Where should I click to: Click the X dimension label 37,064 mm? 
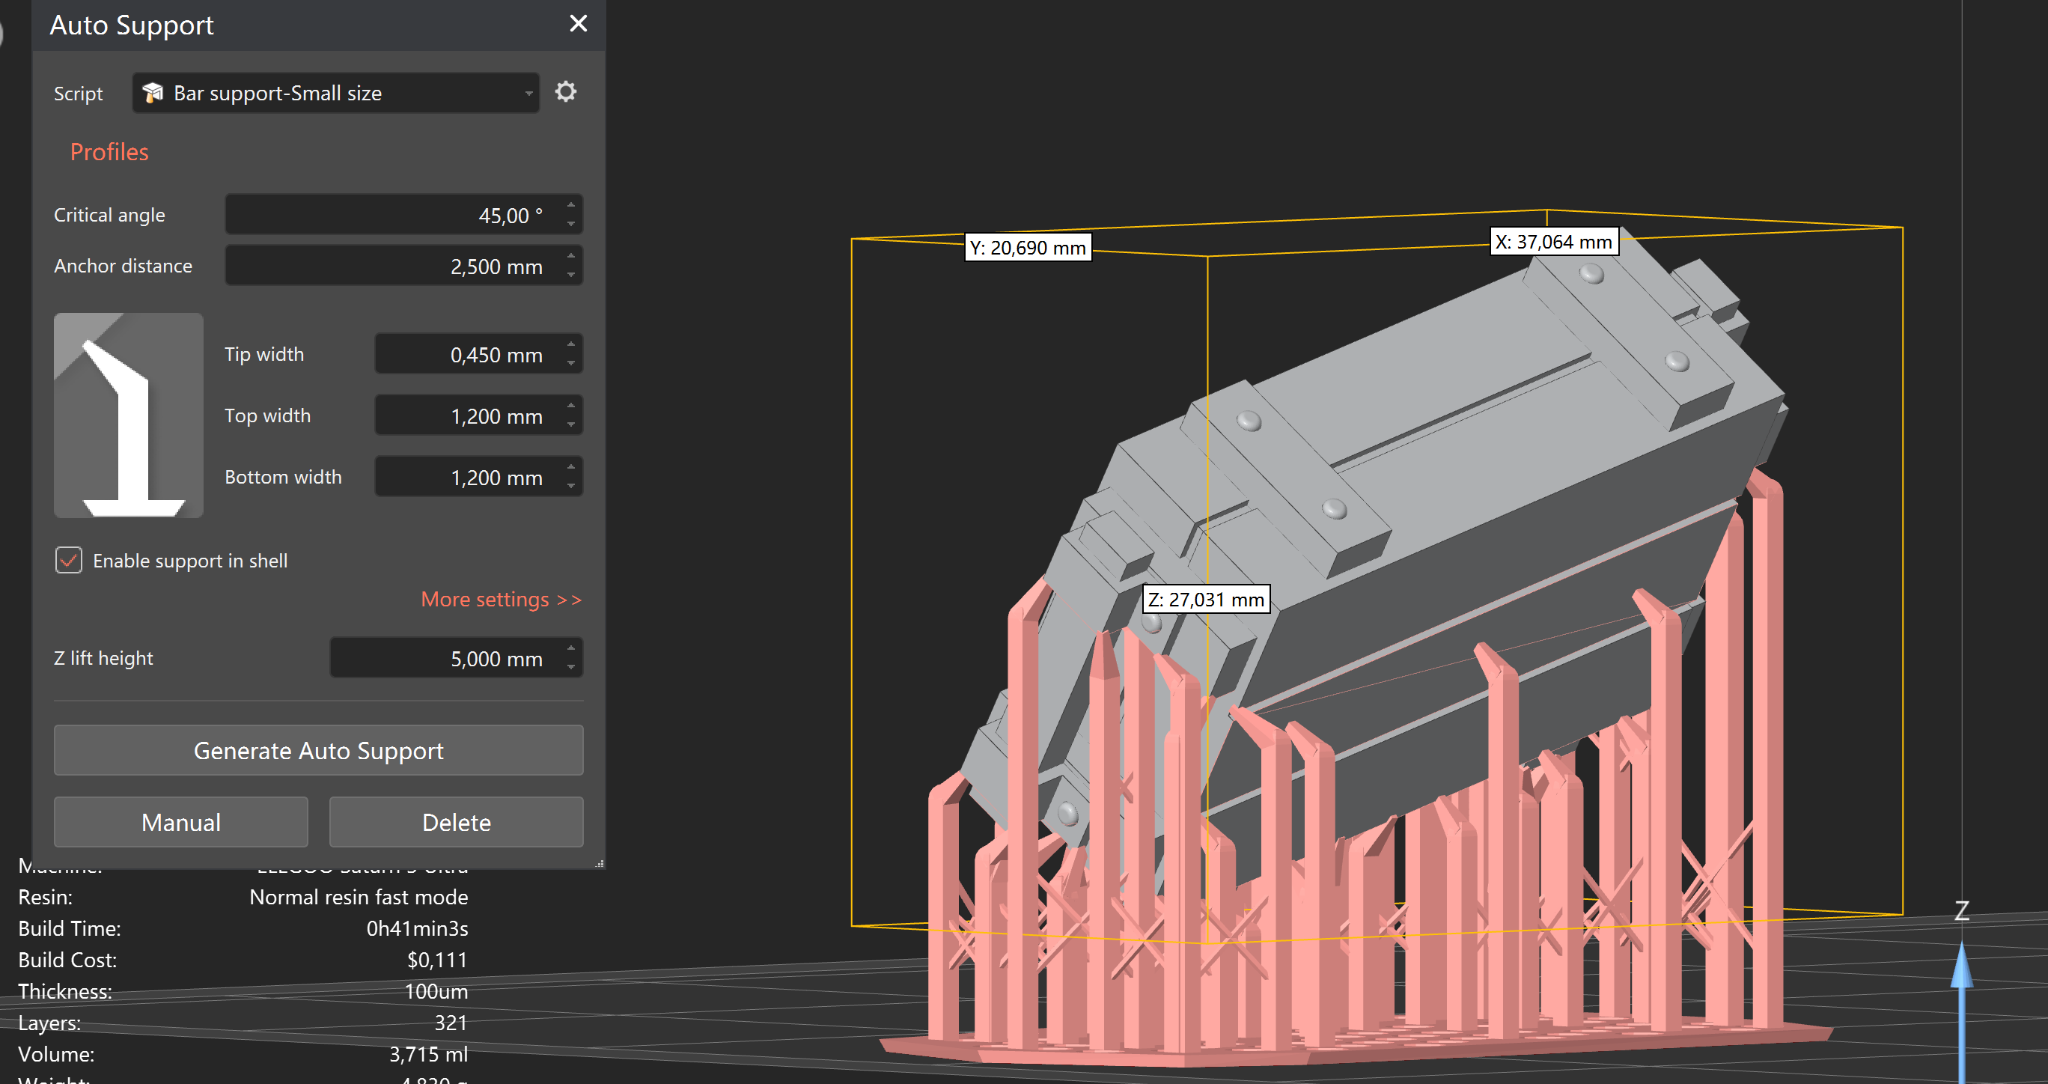[x=1553, y=242]
